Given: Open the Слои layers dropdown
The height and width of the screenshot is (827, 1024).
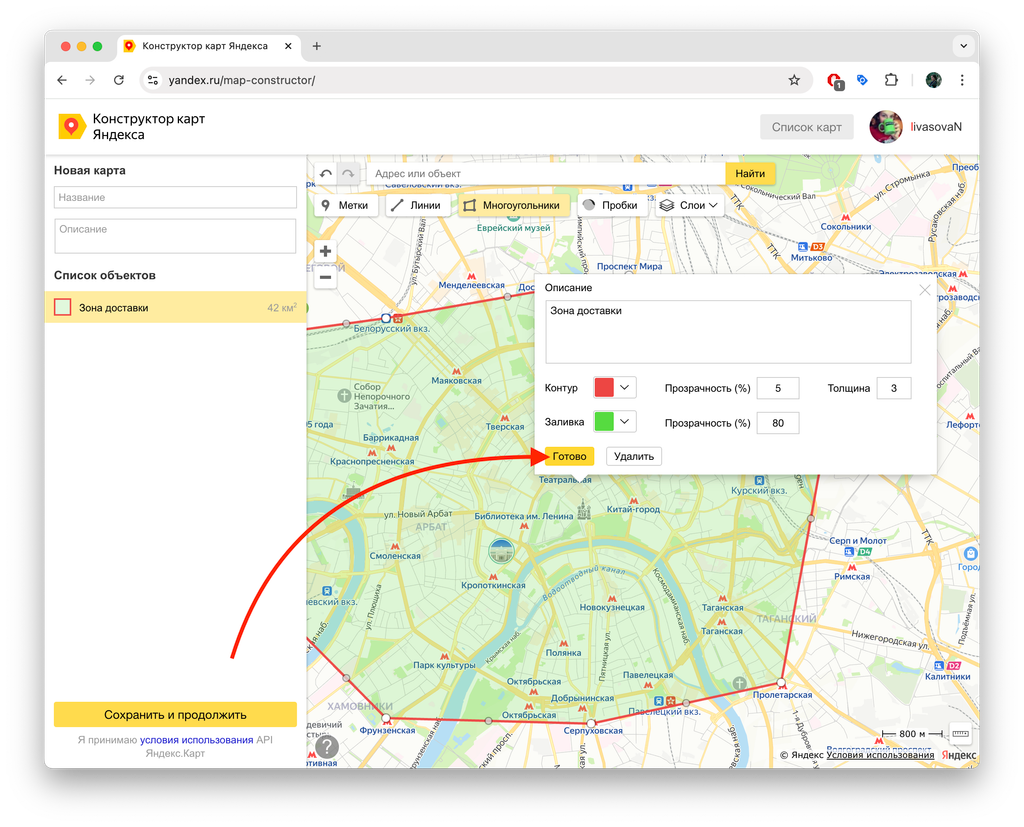Looking at the screenshot, I should click(x=689, y=205).
